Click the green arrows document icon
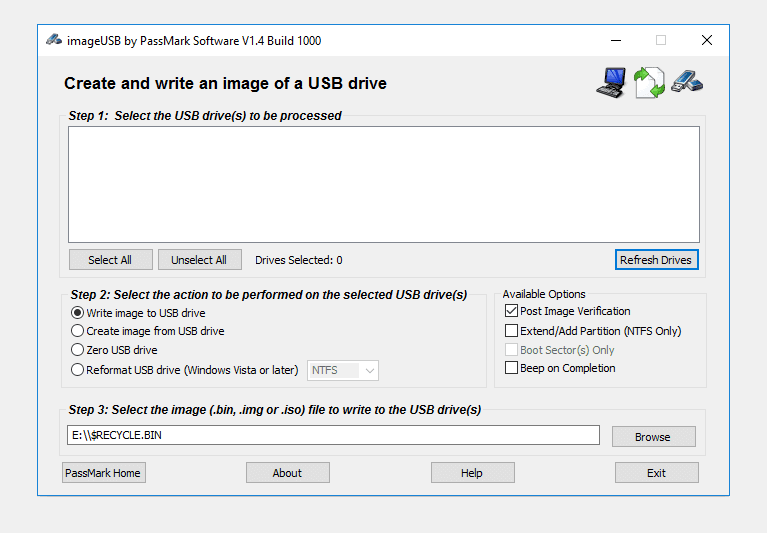The height and width of the screenshot is (533, 767). [649, 83]
